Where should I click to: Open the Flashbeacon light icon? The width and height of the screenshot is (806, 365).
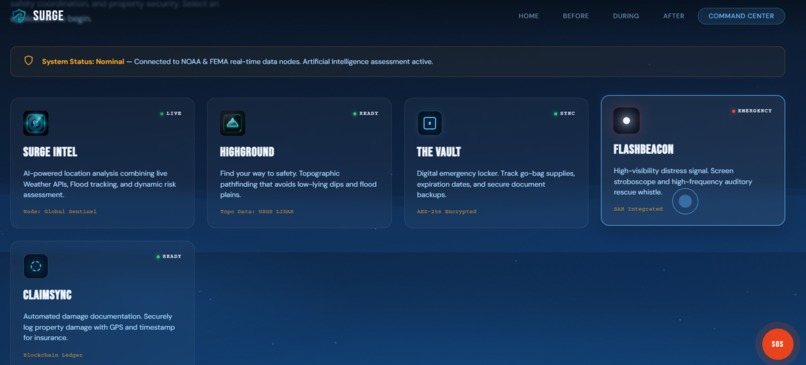(x=626, y=121)
